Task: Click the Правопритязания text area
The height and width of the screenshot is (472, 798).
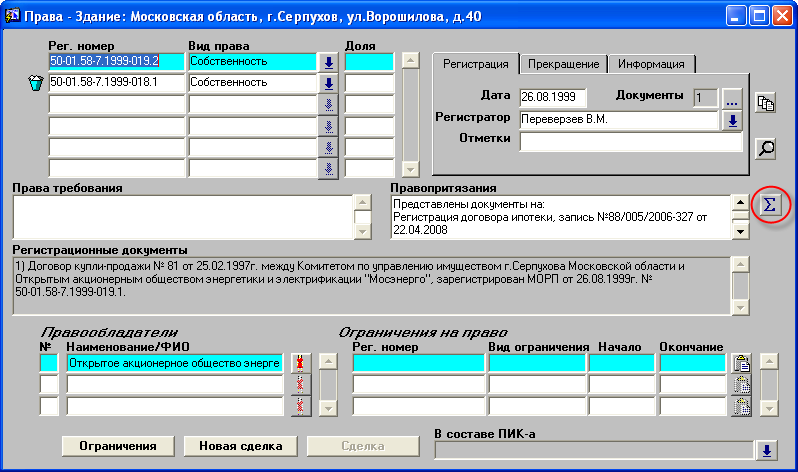Action: [560, 217]
